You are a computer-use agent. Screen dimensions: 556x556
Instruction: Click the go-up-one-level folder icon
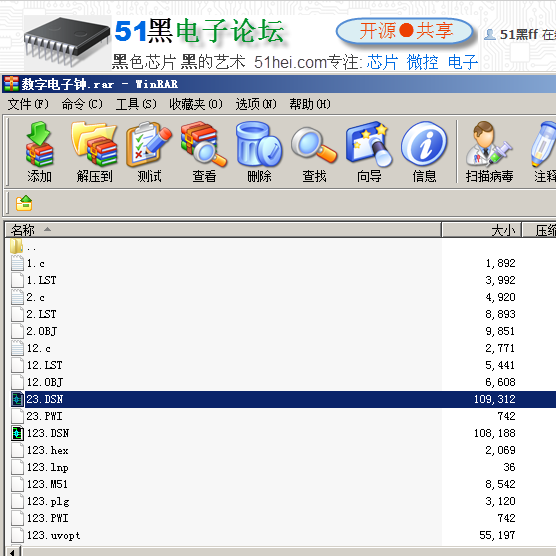[x=24, y=203]
